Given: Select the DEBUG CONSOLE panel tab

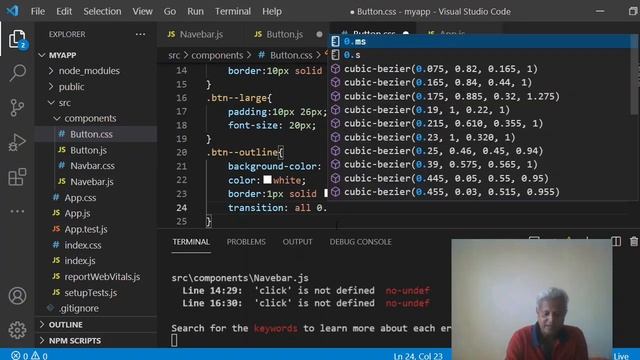Looking at the screenshot, I should coord(360,242).
